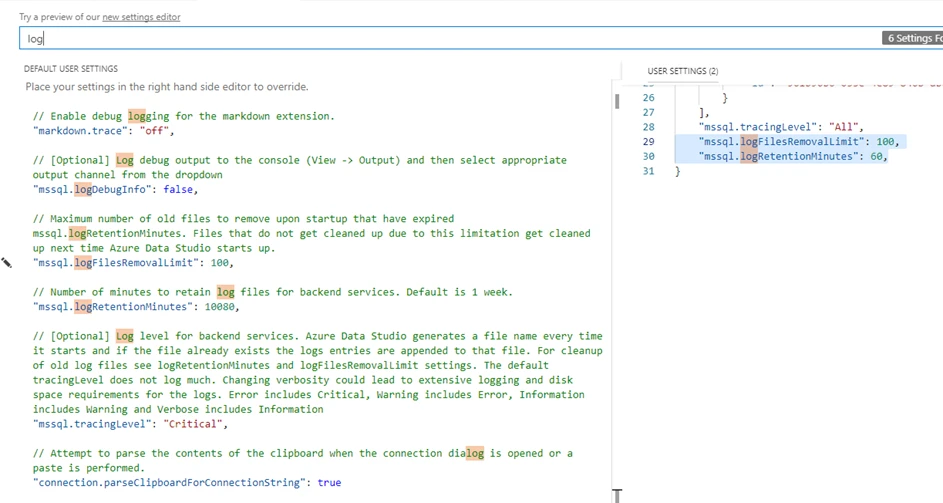This screenshot has height=503, width=943.
Task: Click the "markdown.trace": "off" default setting
Action: [x=103, y=131]
